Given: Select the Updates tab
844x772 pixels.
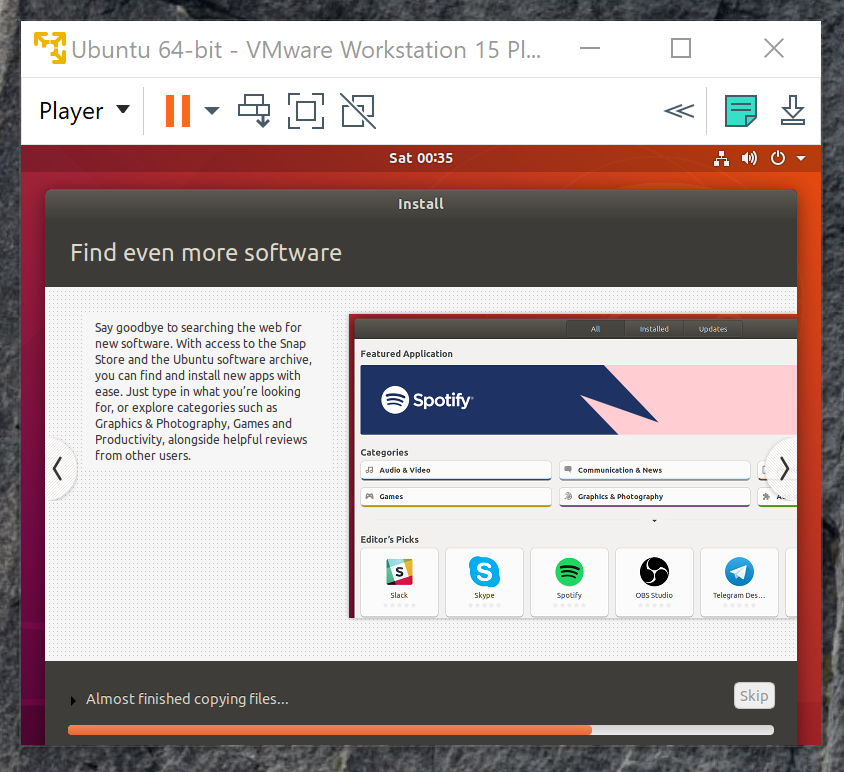Looking at the screenshot, I should tap(713, 329).
